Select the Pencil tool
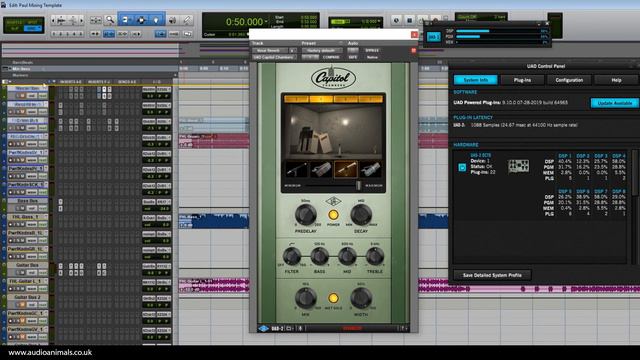 [x=187, y=20]
